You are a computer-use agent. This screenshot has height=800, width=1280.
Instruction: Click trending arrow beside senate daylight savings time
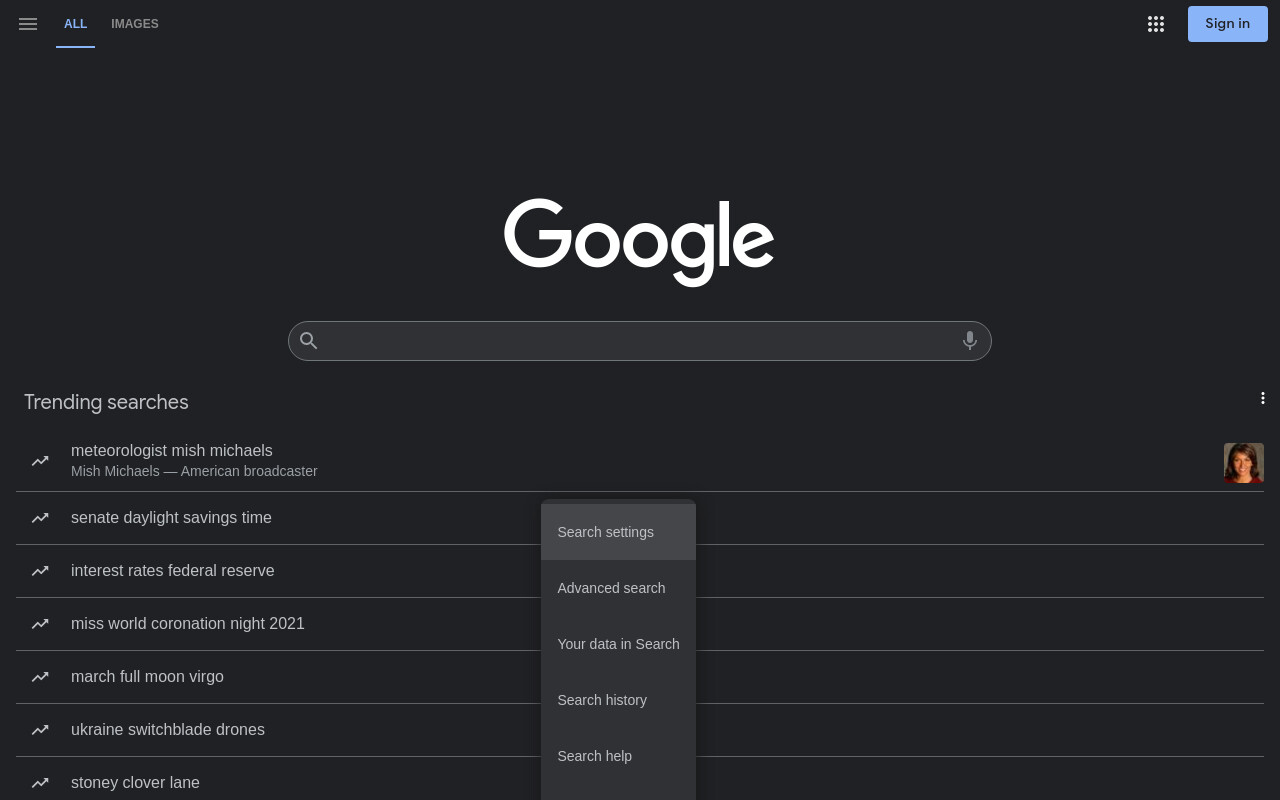pos(40,518)
